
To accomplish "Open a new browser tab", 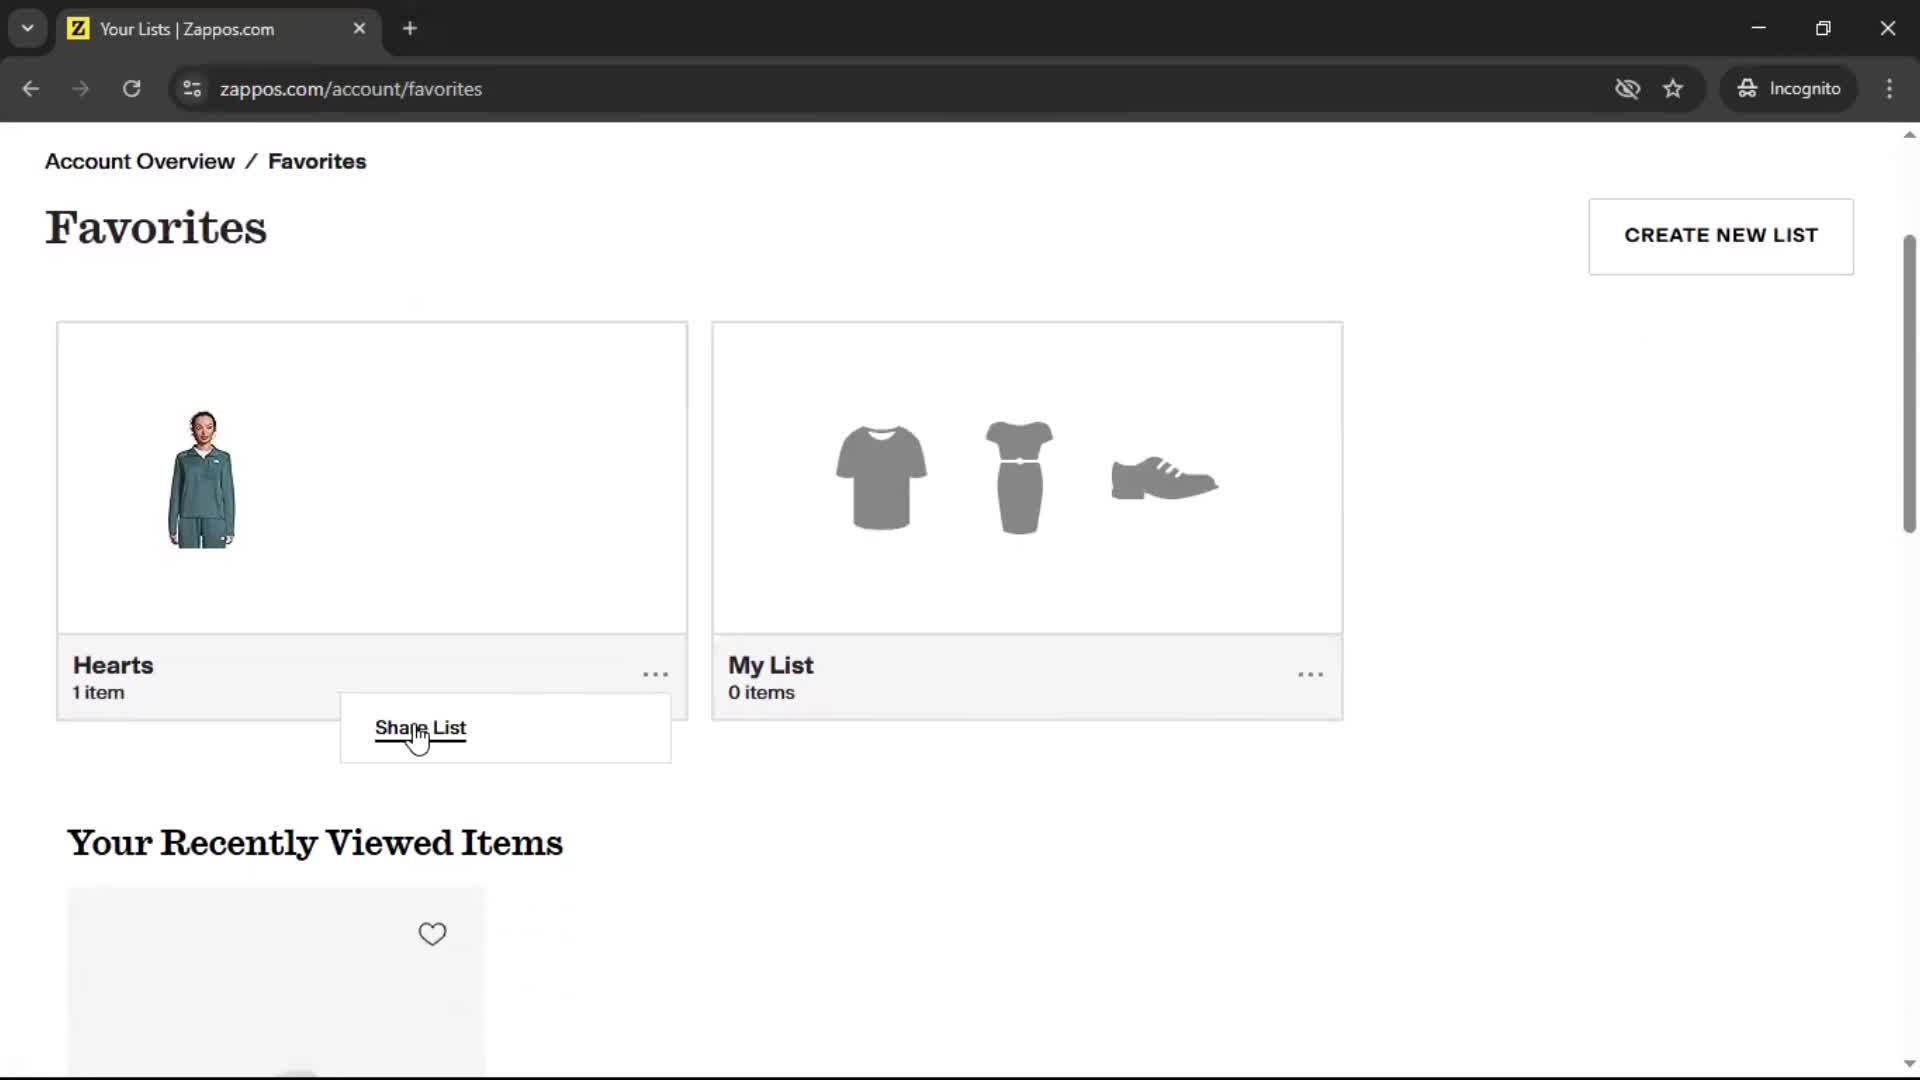I will (410, 29).
